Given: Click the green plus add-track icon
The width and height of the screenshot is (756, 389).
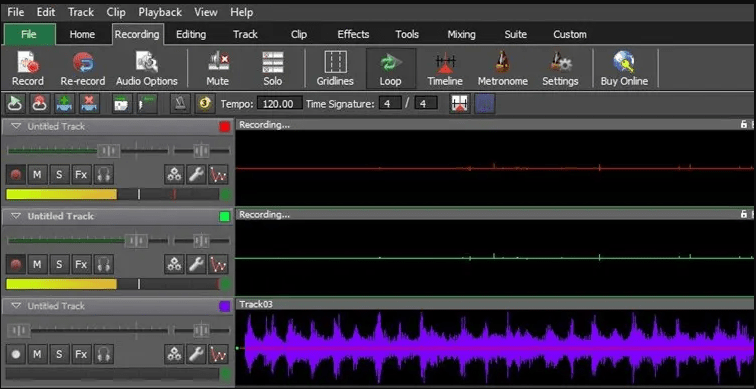Looking at the screenshot, I should [64, 104].
